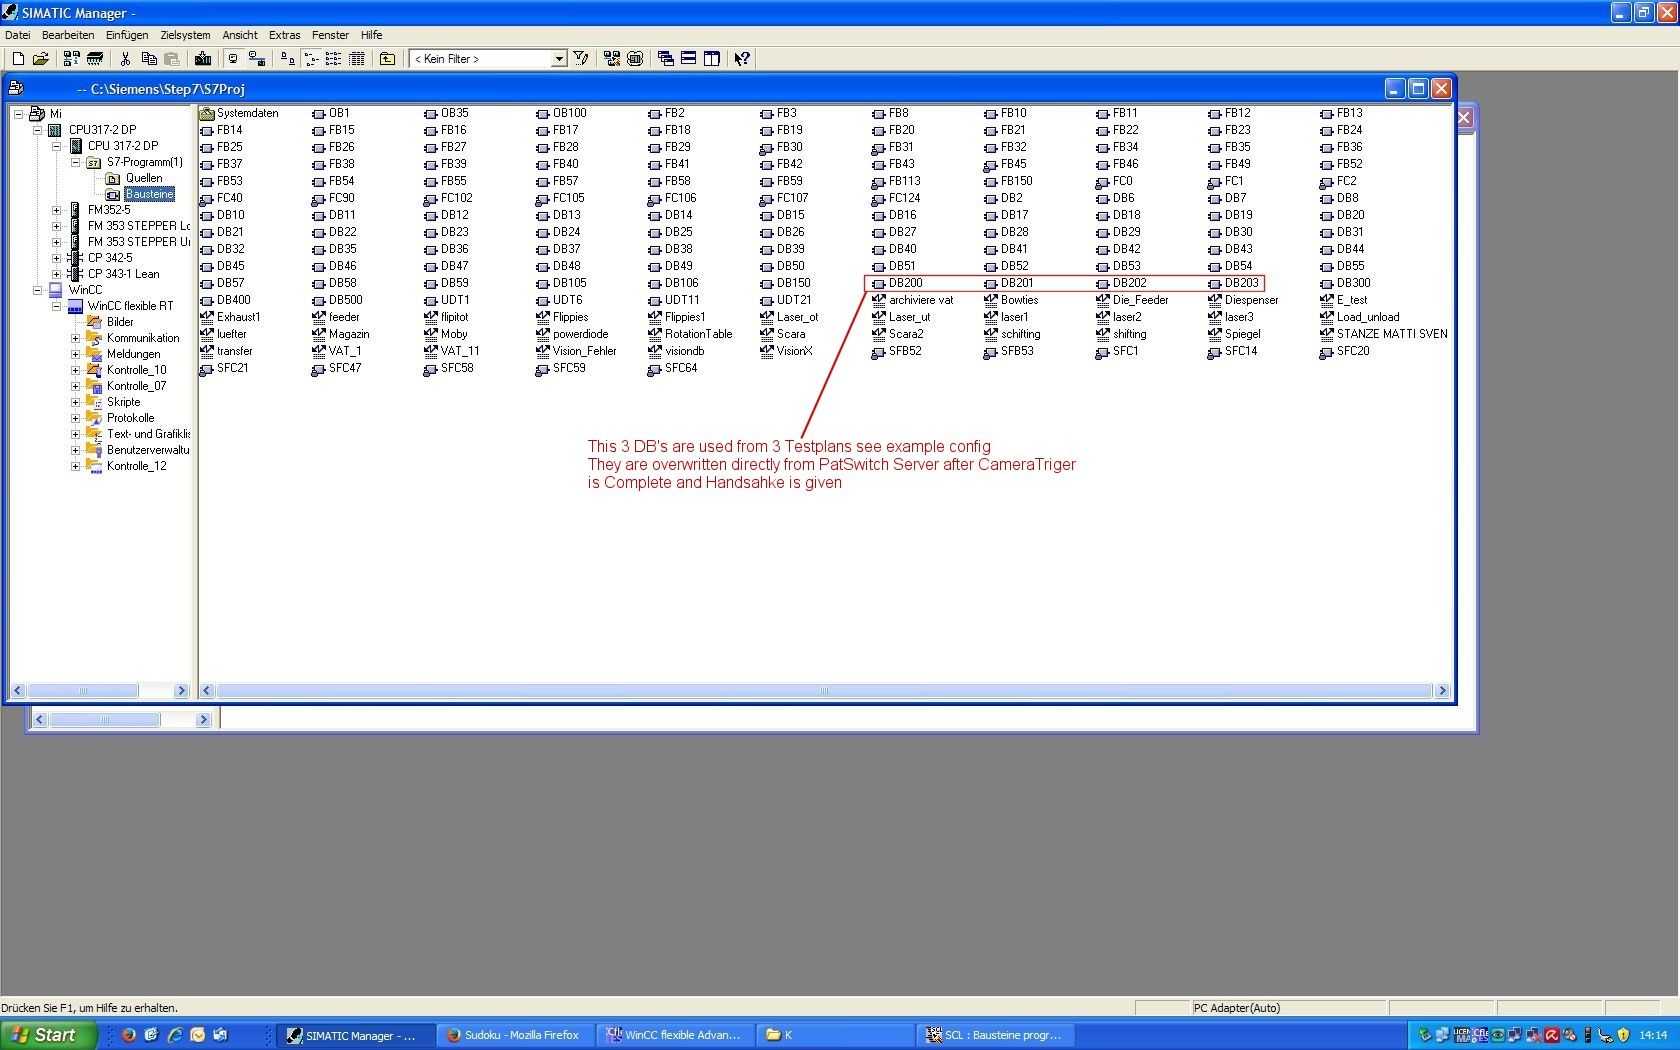The width and height of the screenshot is (1680, 1050).
Task: Click the Download to PLC icon
Action: (x=203, y=59)
